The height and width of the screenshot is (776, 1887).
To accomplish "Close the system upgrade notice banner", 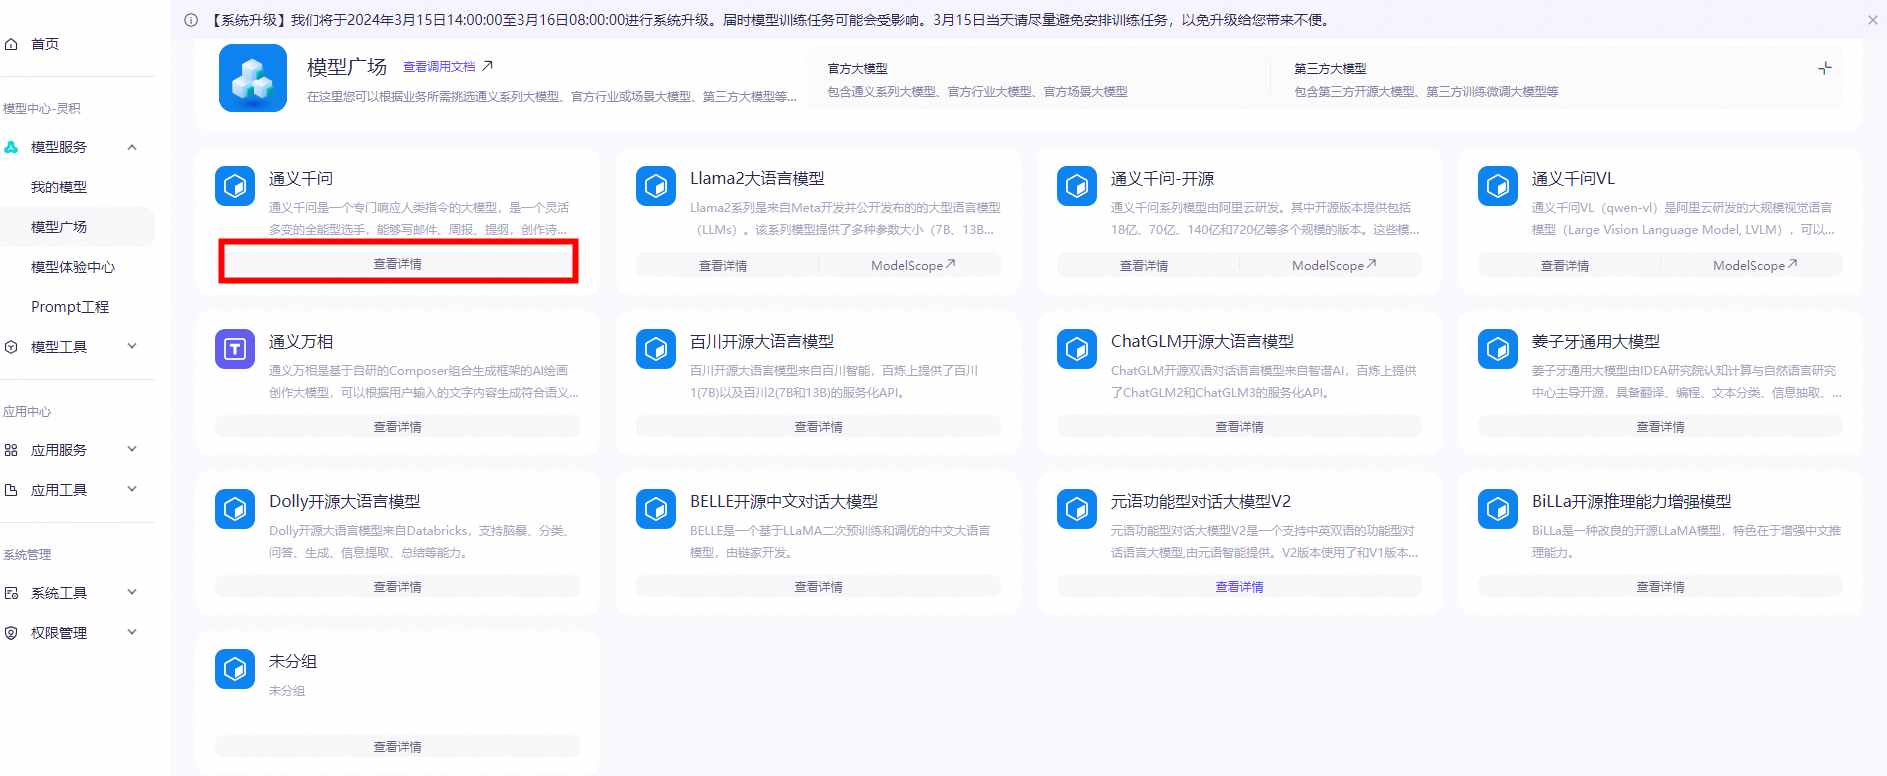I will click(x=1873, y=20).
